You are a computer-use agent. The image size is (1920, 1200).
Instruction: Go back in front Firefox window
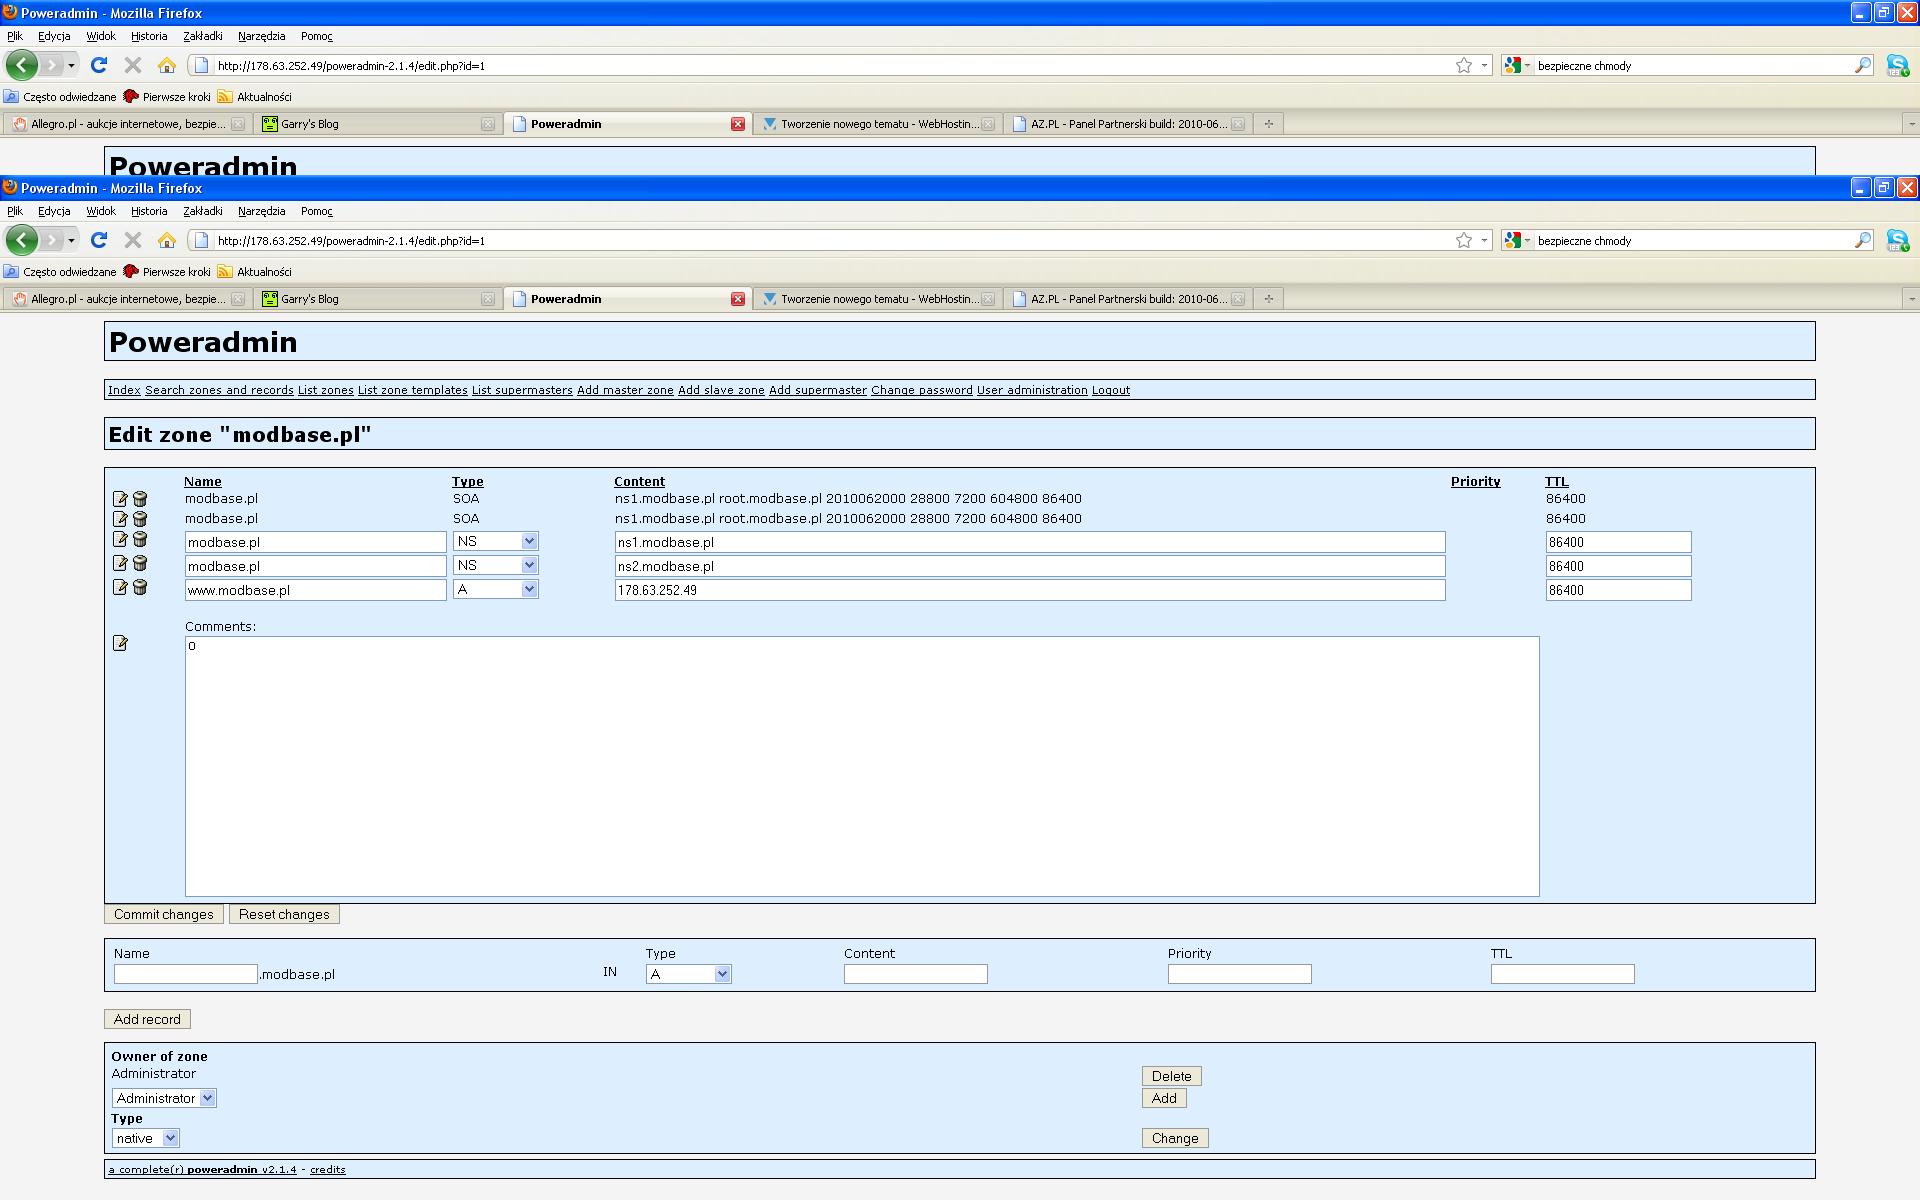click(x=22, y=240)
